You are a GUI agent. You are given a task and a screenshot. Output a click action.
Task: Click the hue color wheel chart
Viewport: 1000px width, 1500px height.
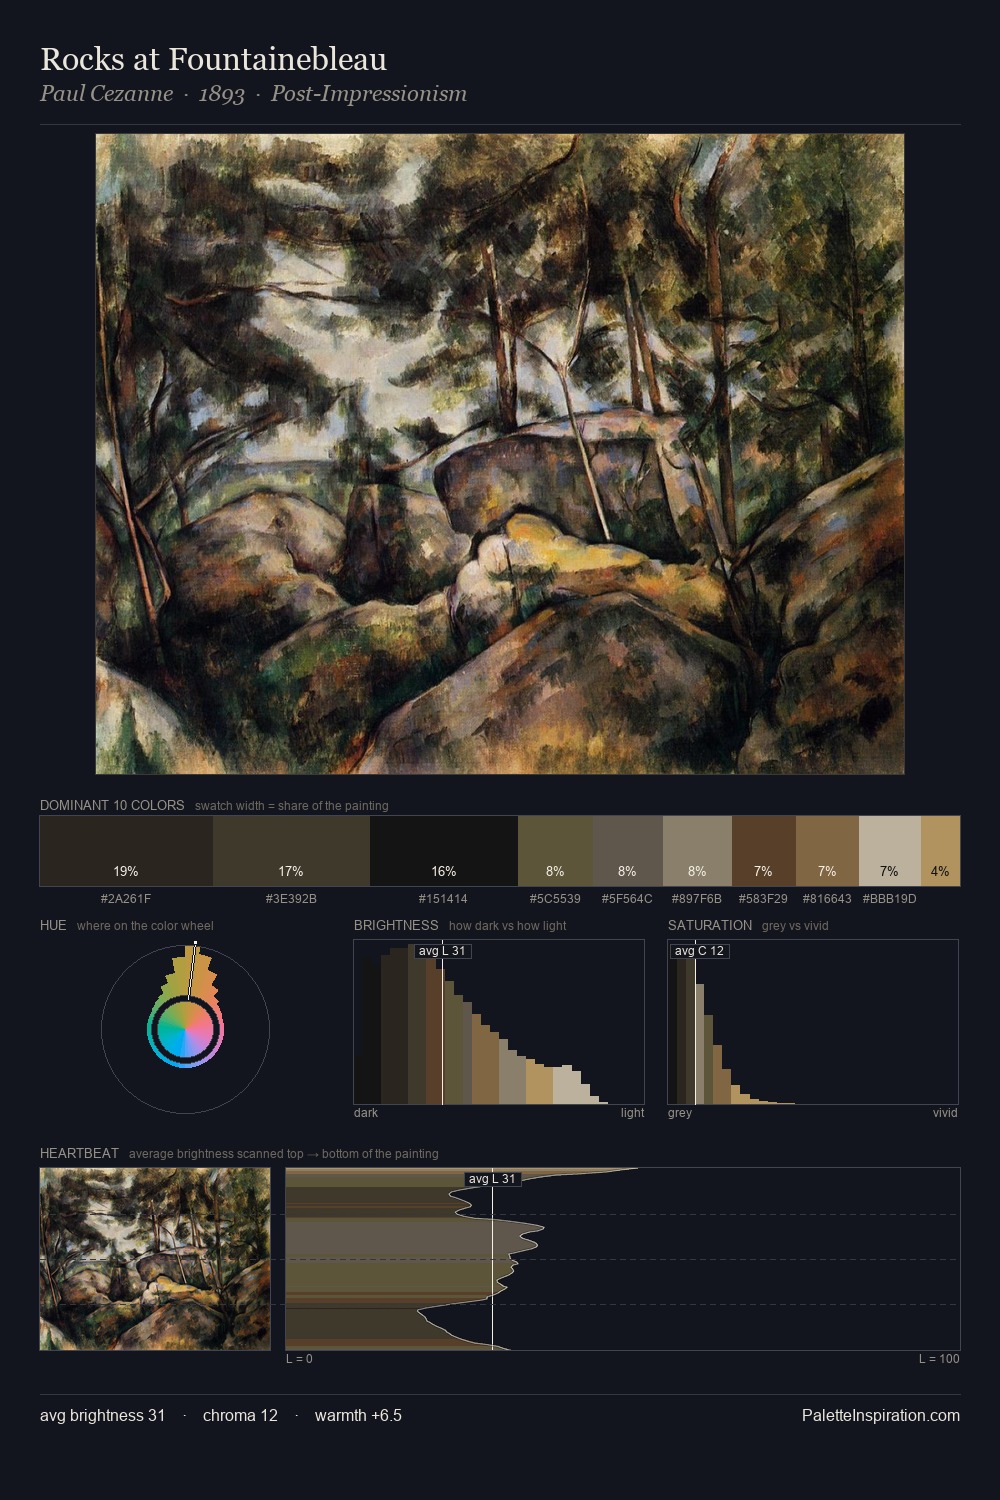(185, 1028)
